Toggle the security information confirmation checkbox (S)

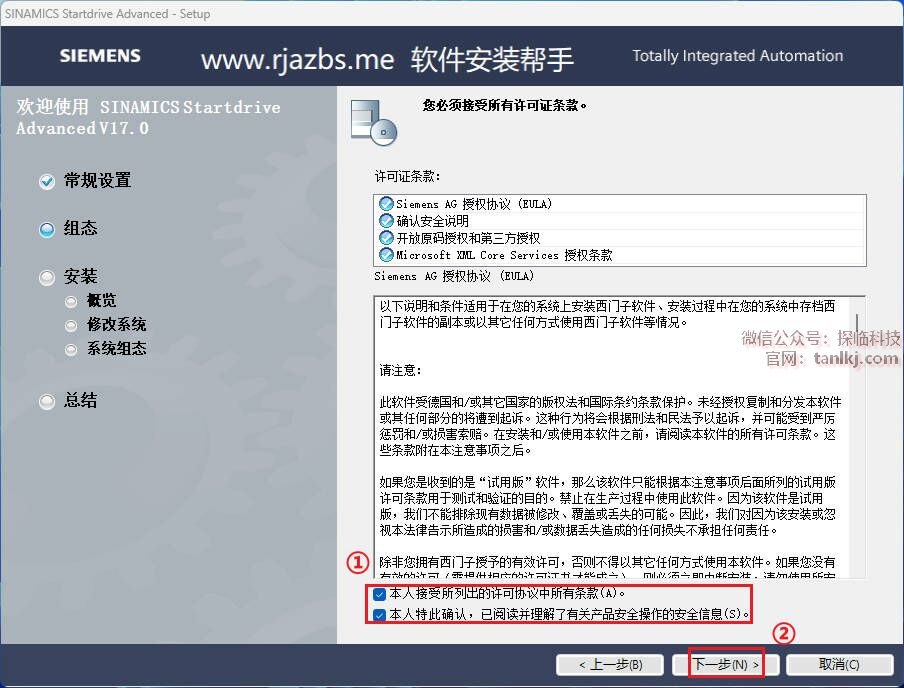379,615
